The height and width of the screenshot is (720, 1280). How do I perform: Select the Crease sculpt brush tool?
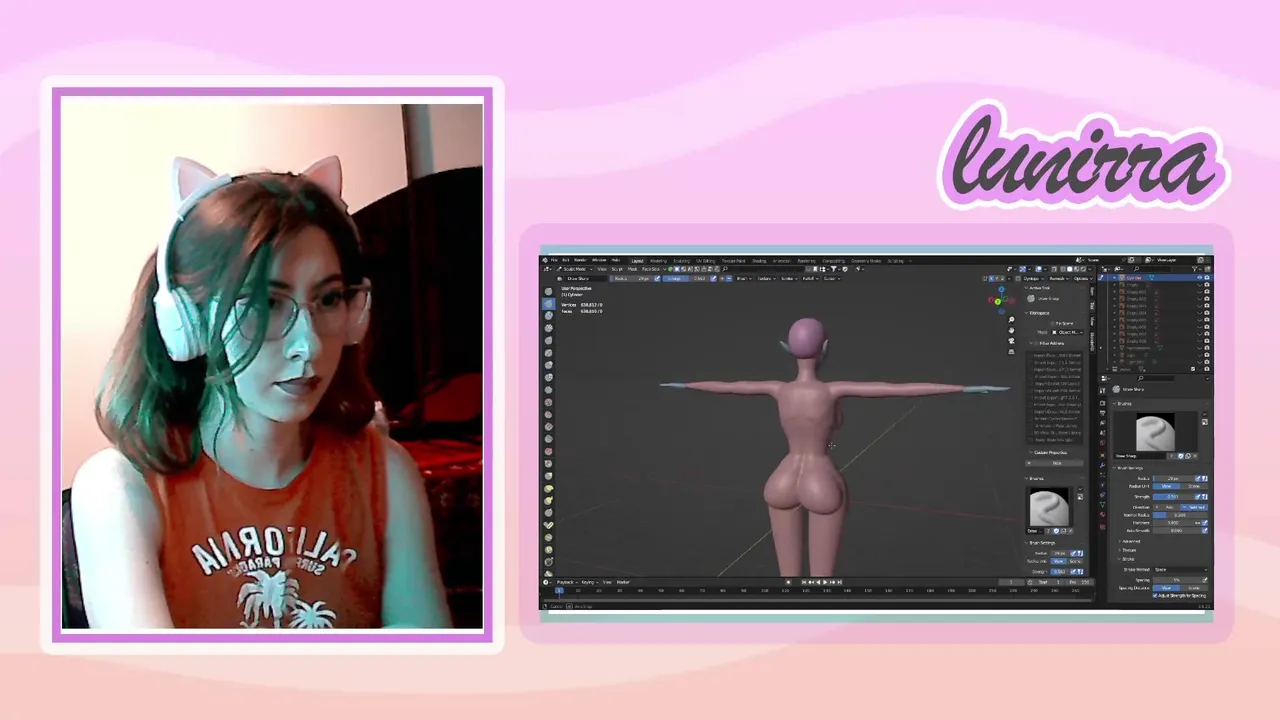click(548, 390)
